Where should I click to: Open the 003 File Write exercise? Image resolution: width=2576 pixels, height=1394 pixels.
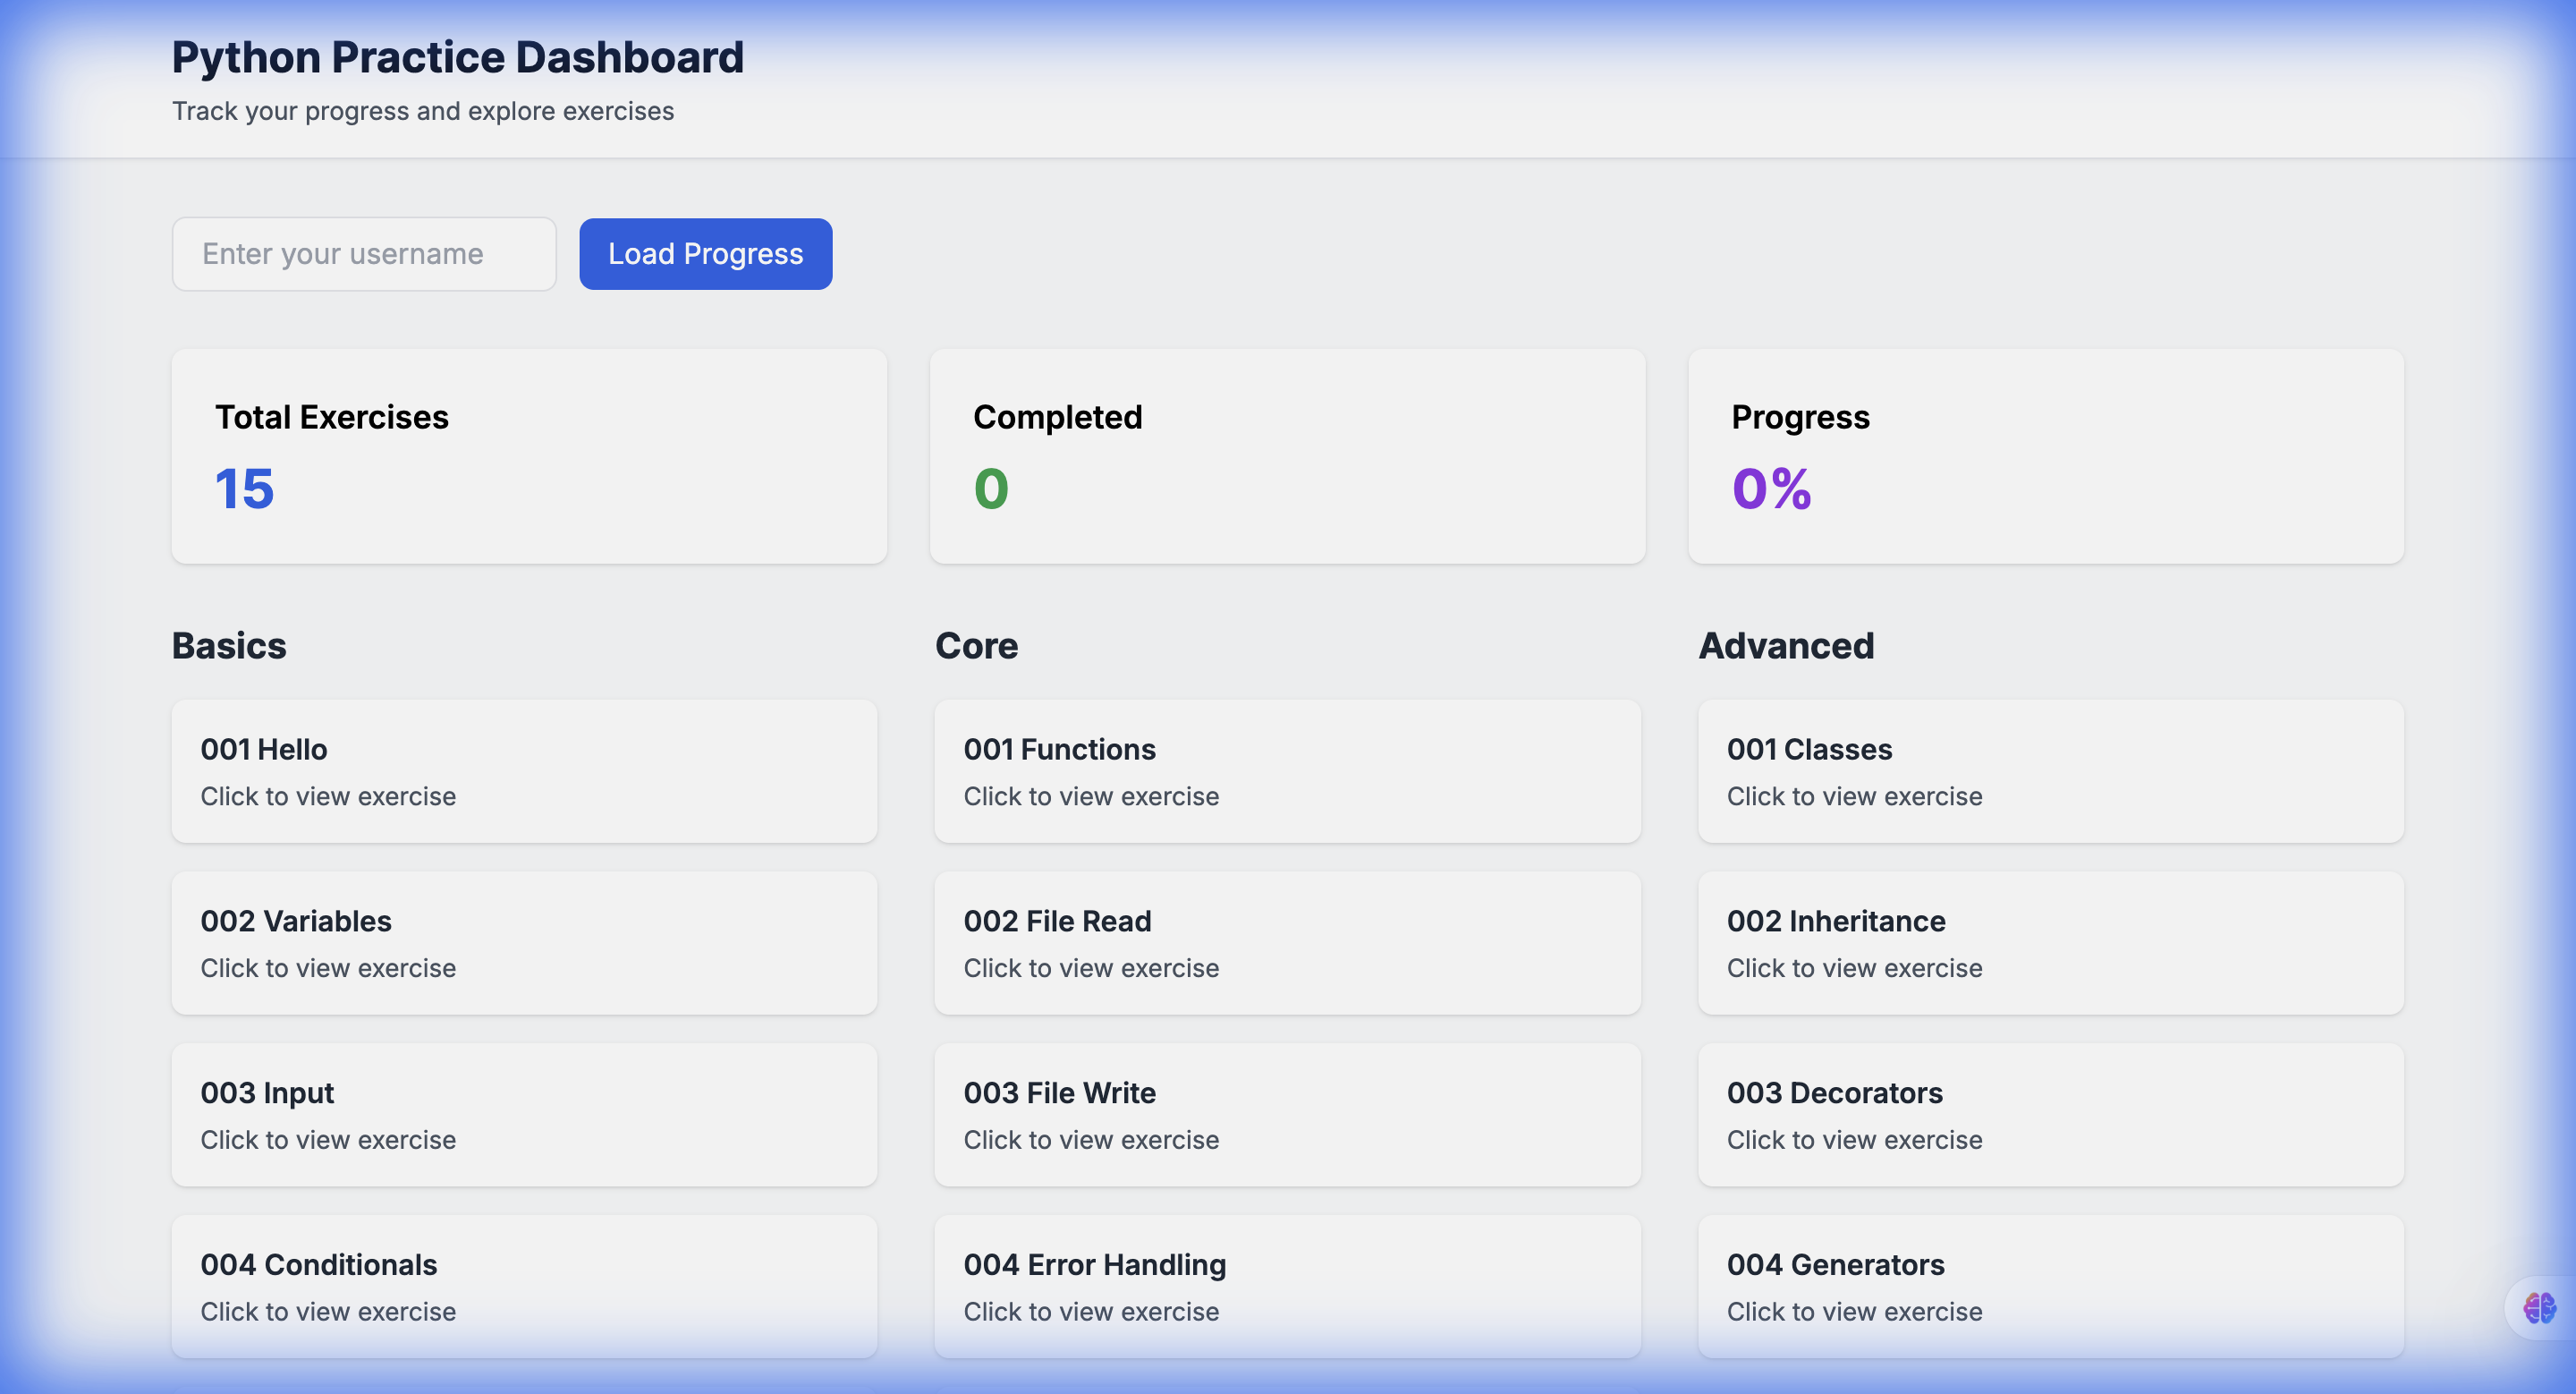[1287, 1115]
